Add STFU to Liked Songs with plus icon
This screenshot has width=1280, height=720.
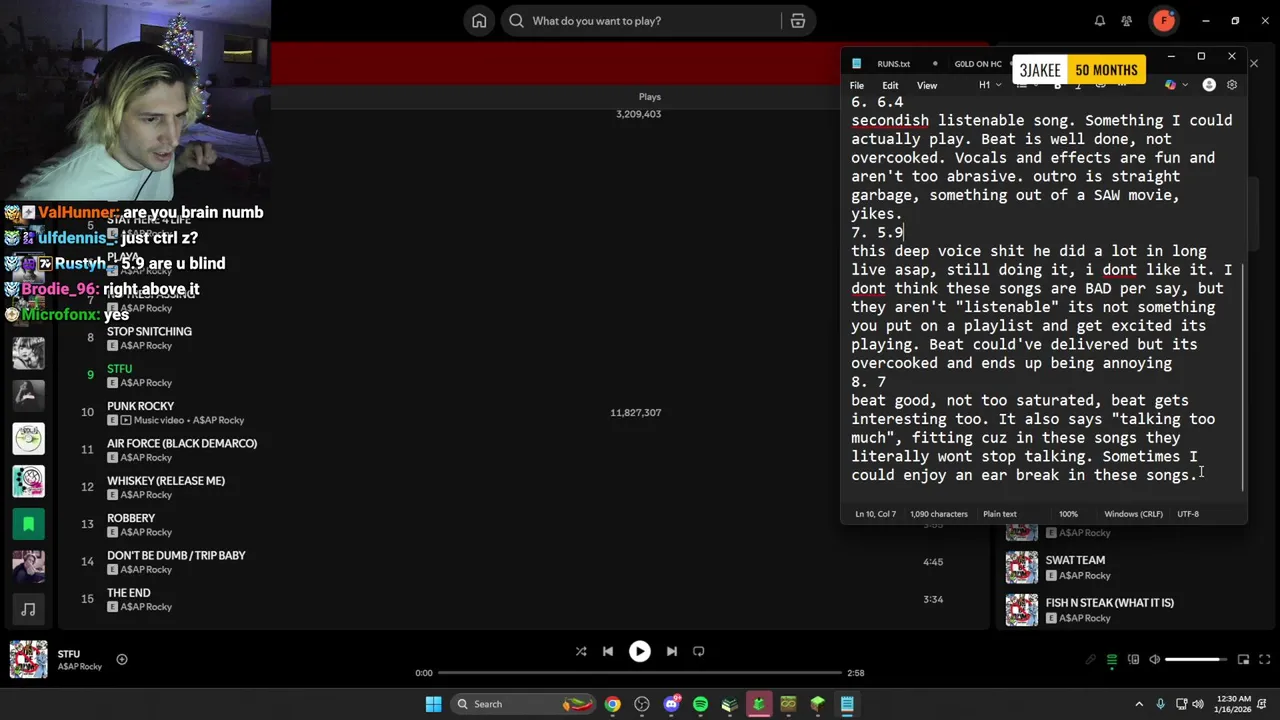coord(122,659)
